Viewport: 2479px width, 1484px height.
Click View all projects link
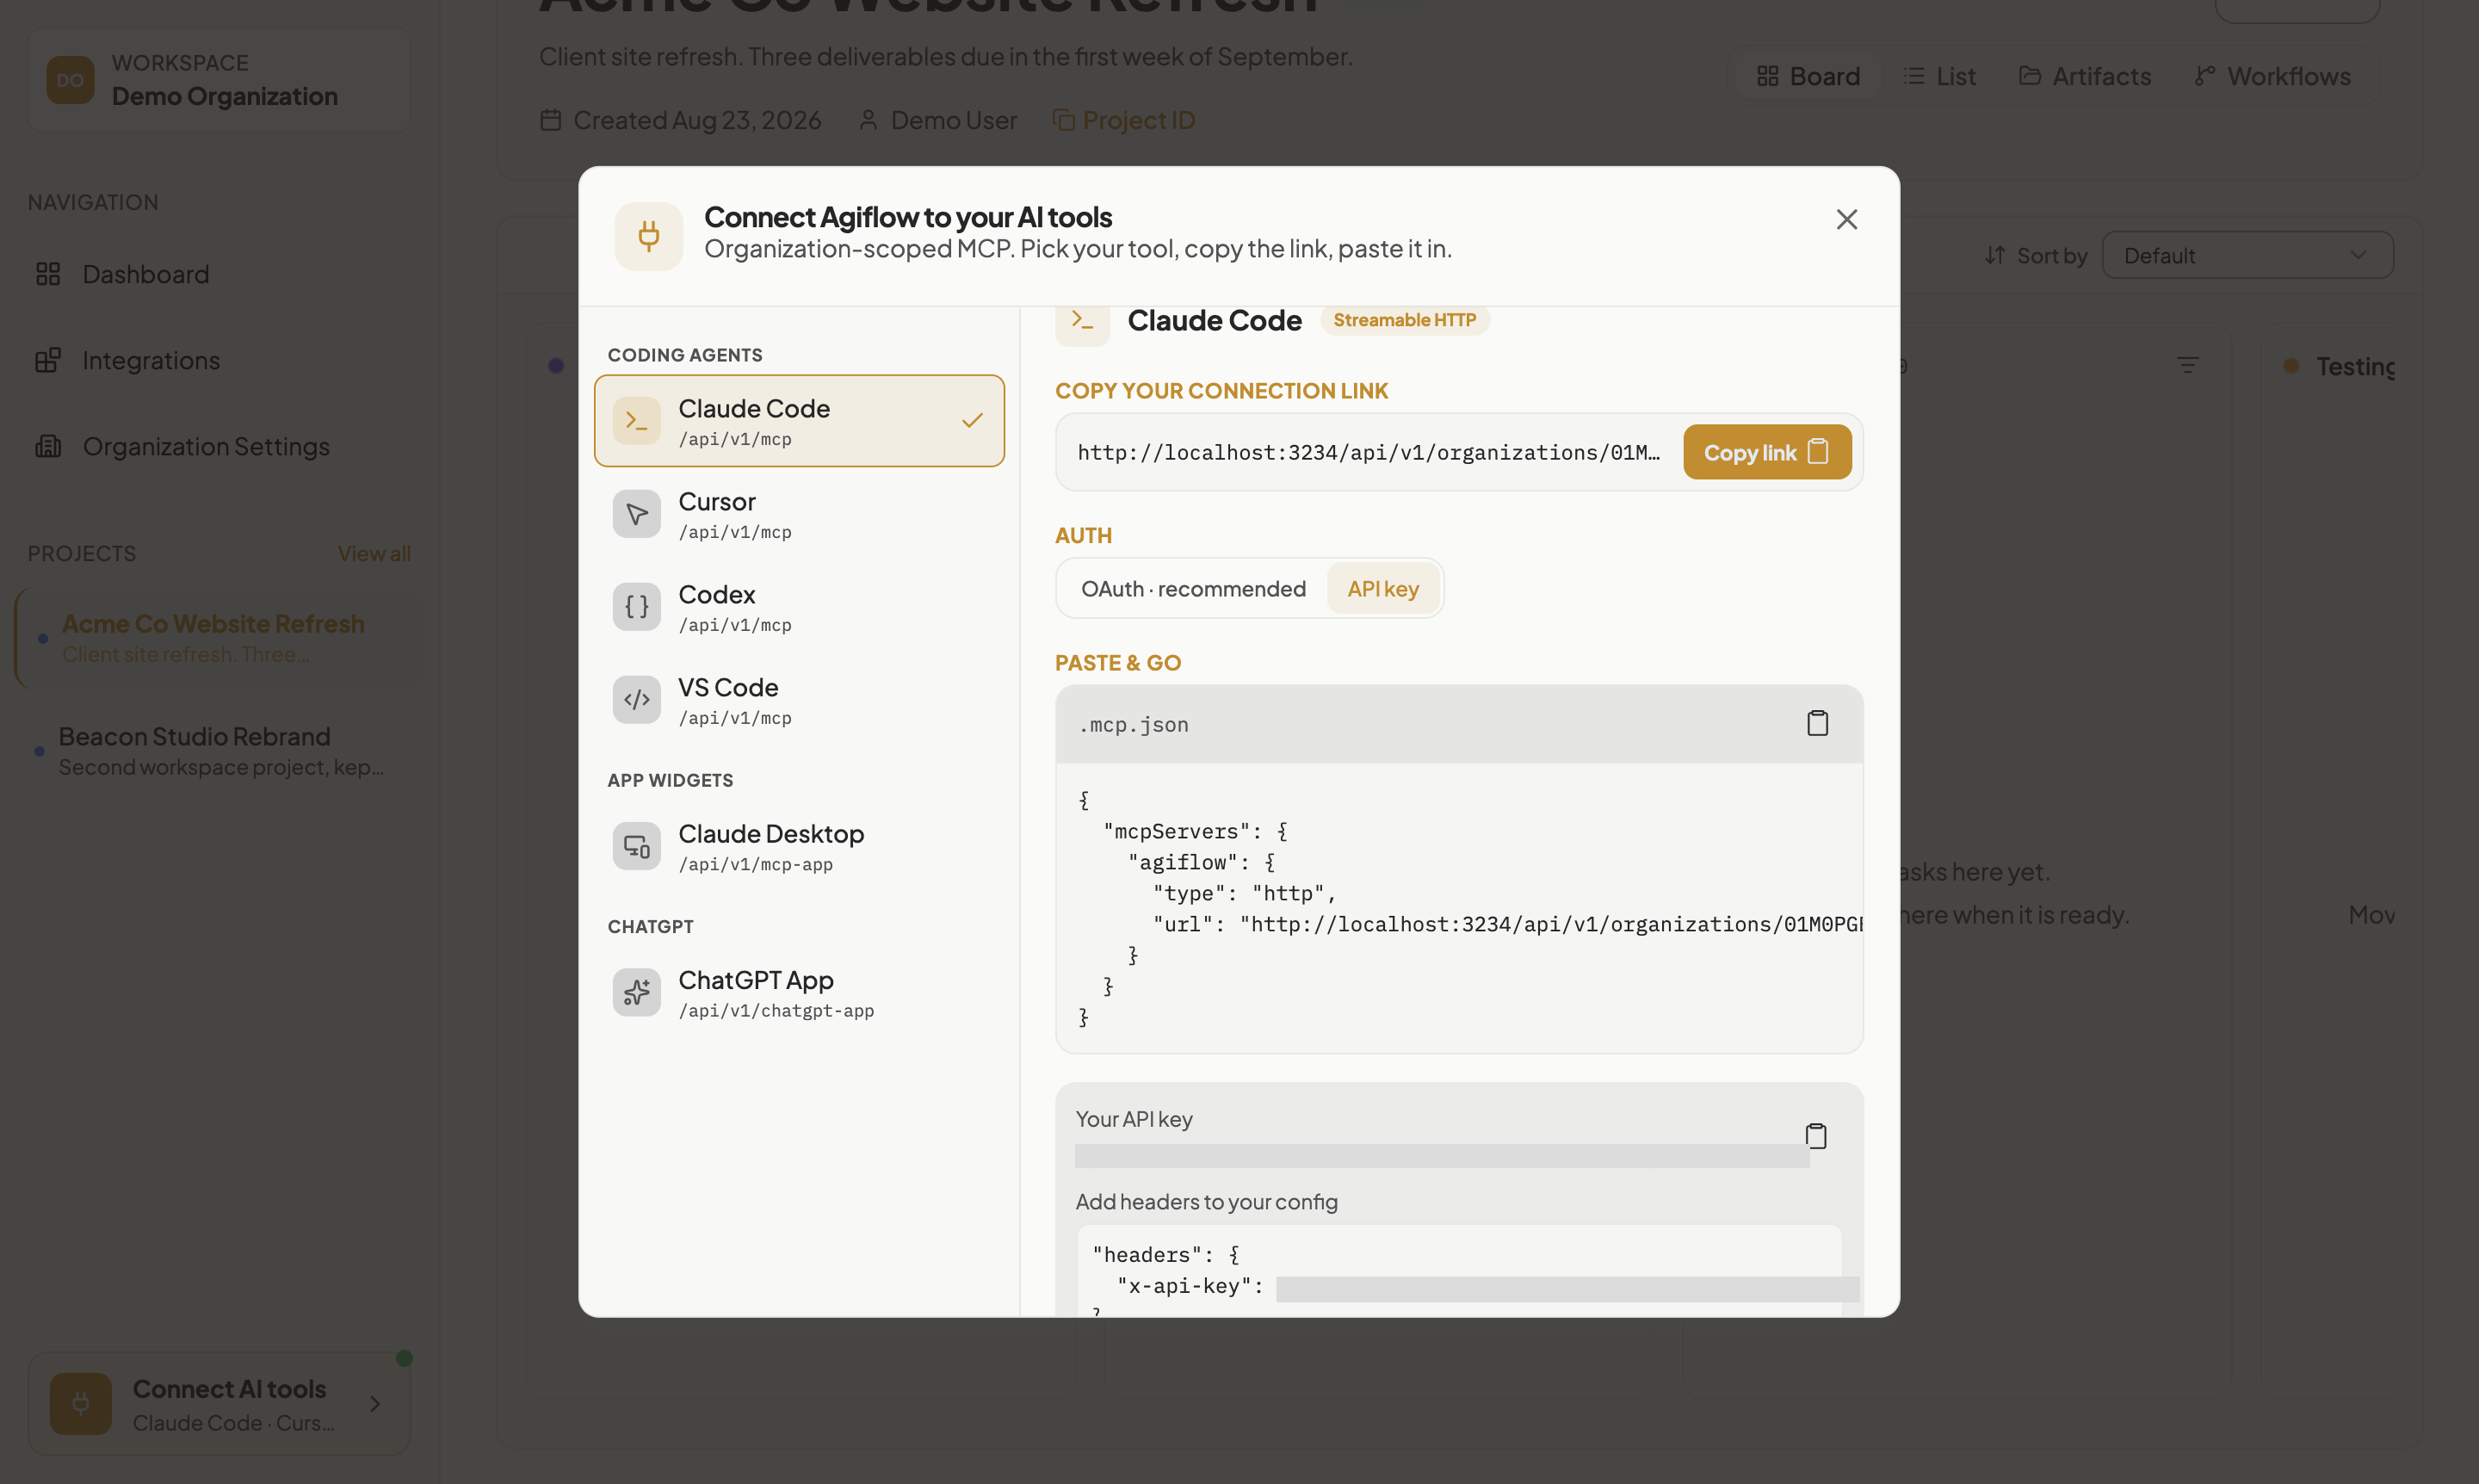coord(374,553)
